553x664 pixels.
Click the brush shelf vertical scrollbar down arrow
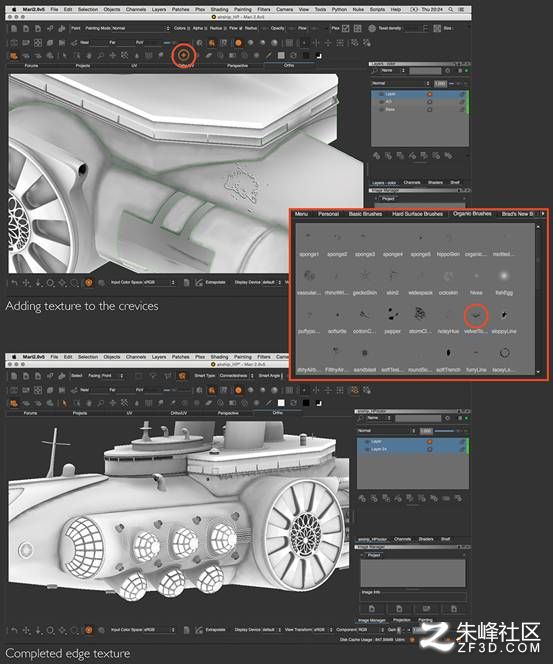coord(538,372)
